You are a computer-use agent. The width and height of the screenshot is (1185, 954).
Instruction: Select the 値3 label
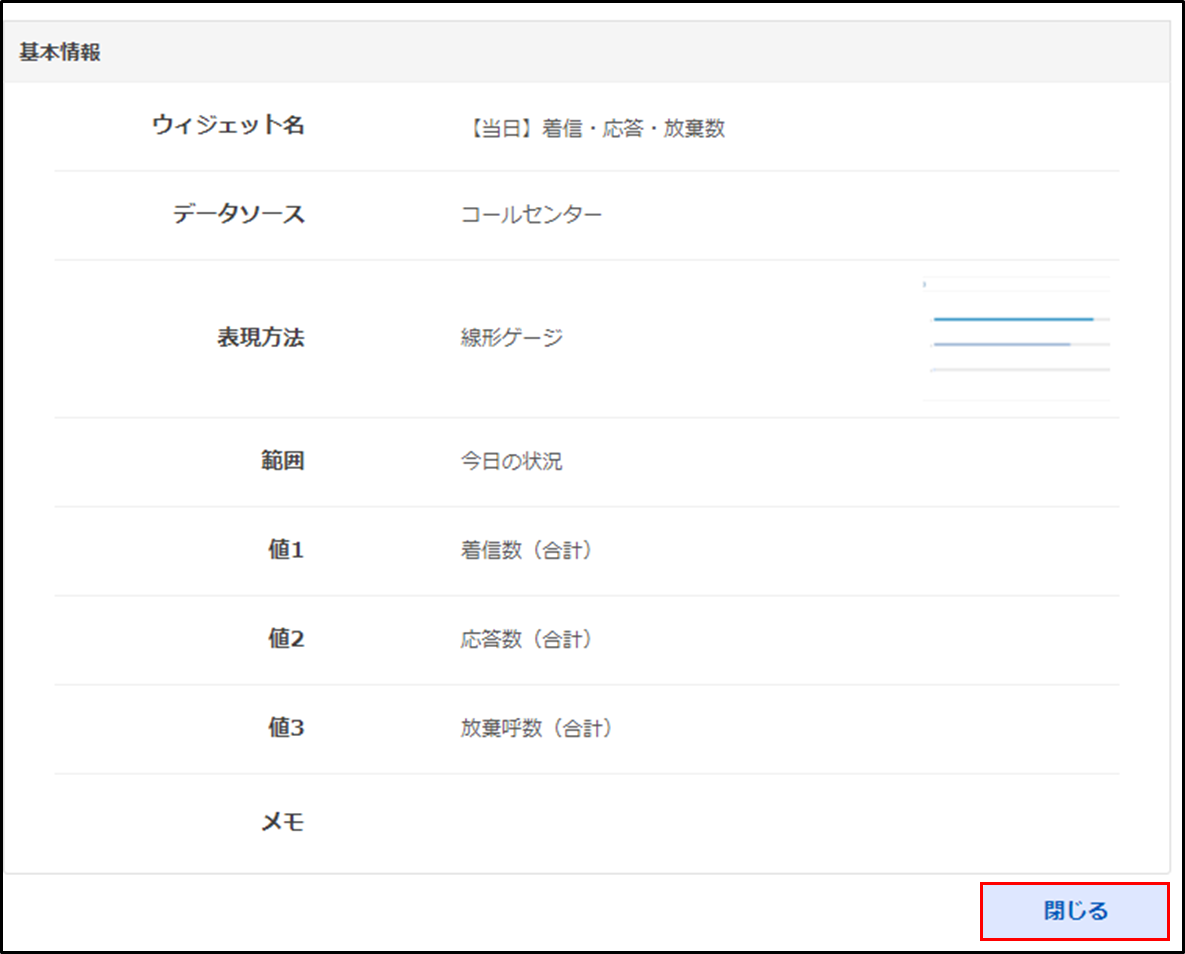285,728
